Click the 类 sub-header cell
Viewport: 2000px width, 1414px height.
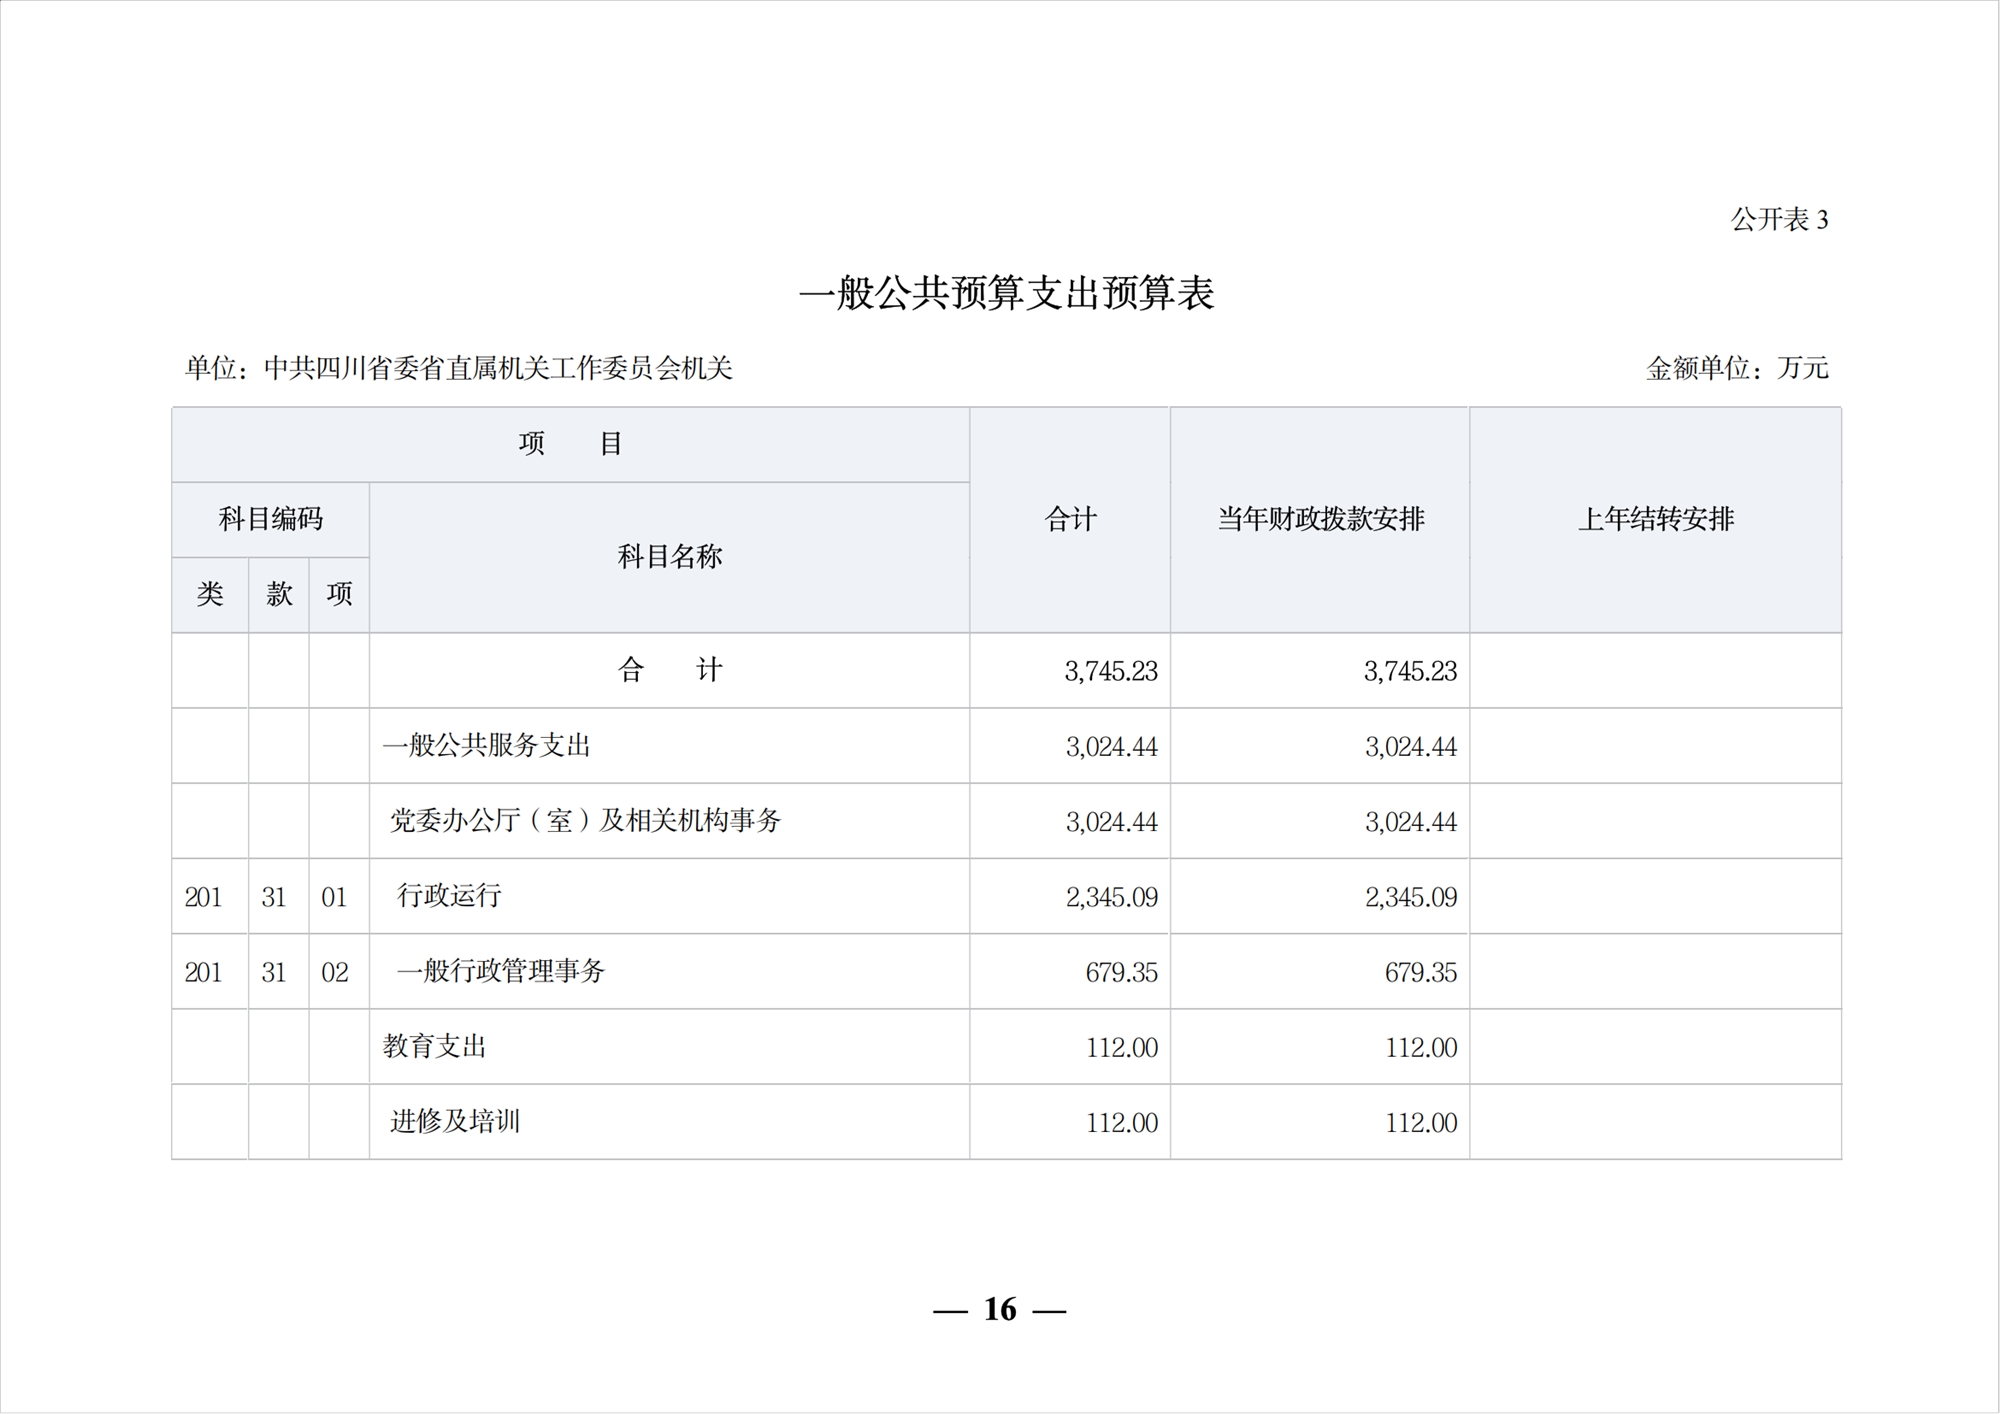(210, 594)
